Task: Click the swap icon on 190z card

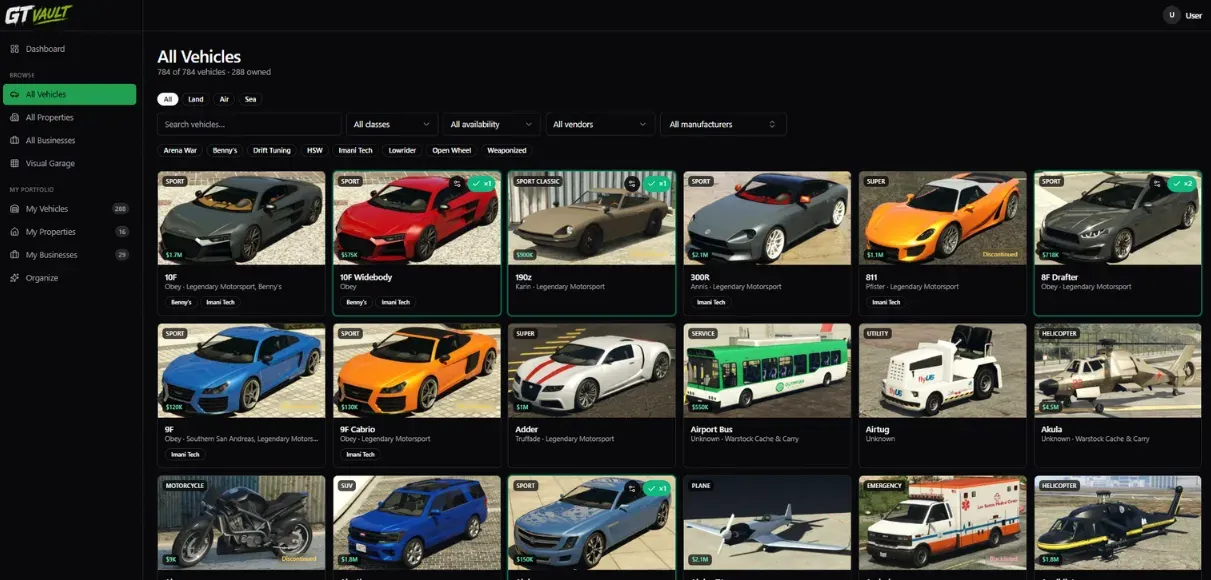Action: [632, 183]
